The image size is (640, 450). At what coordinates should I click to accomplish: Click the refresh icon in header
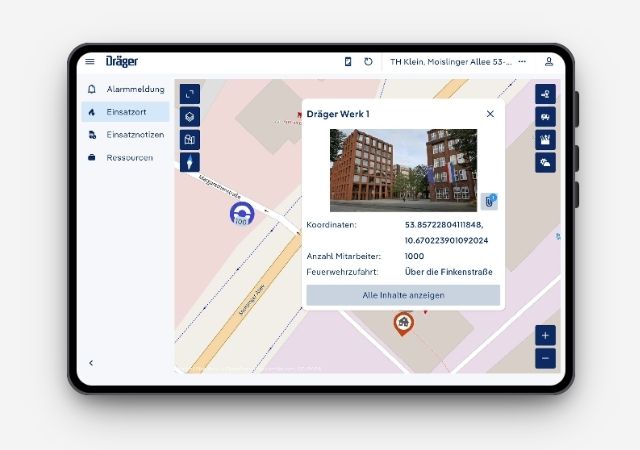point(368,62)
